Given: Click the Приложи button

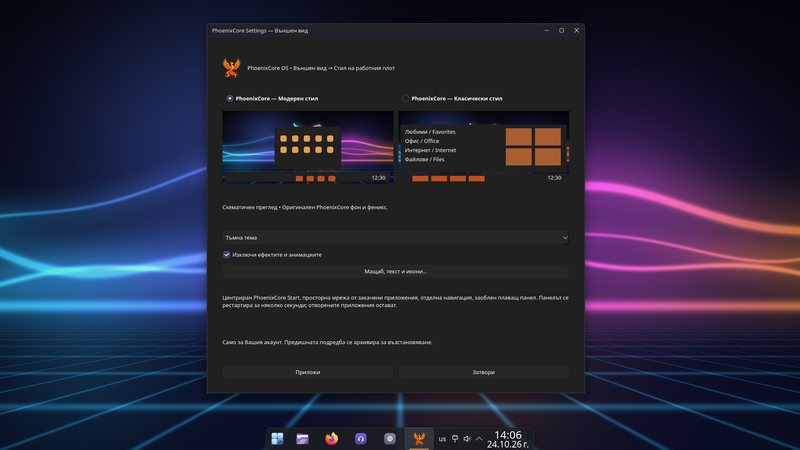Looking at the screenshot, I should tap(308, 372).
